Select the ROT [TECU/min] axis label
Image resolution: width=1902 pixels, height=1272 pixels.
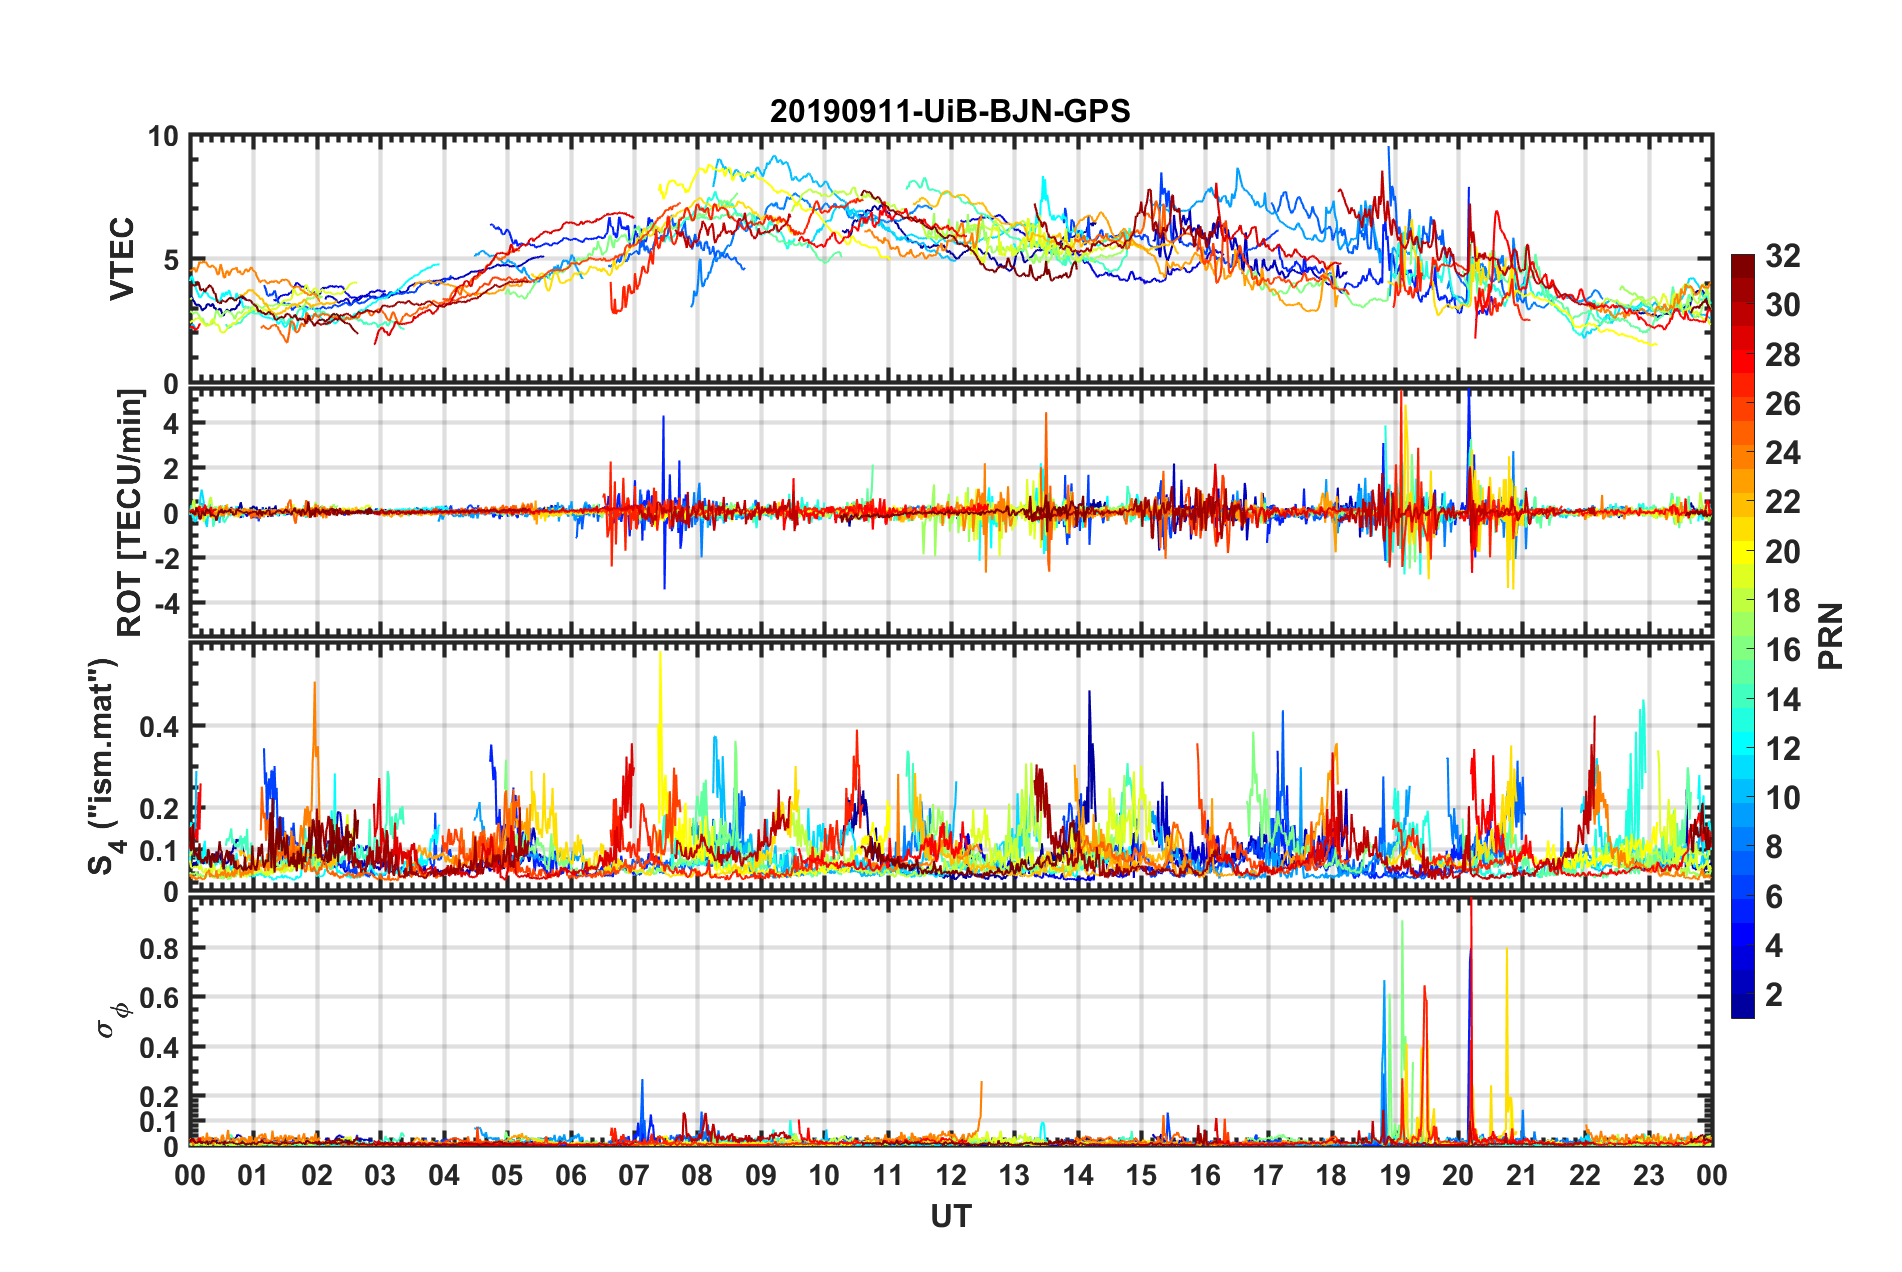tap(130, 513)
